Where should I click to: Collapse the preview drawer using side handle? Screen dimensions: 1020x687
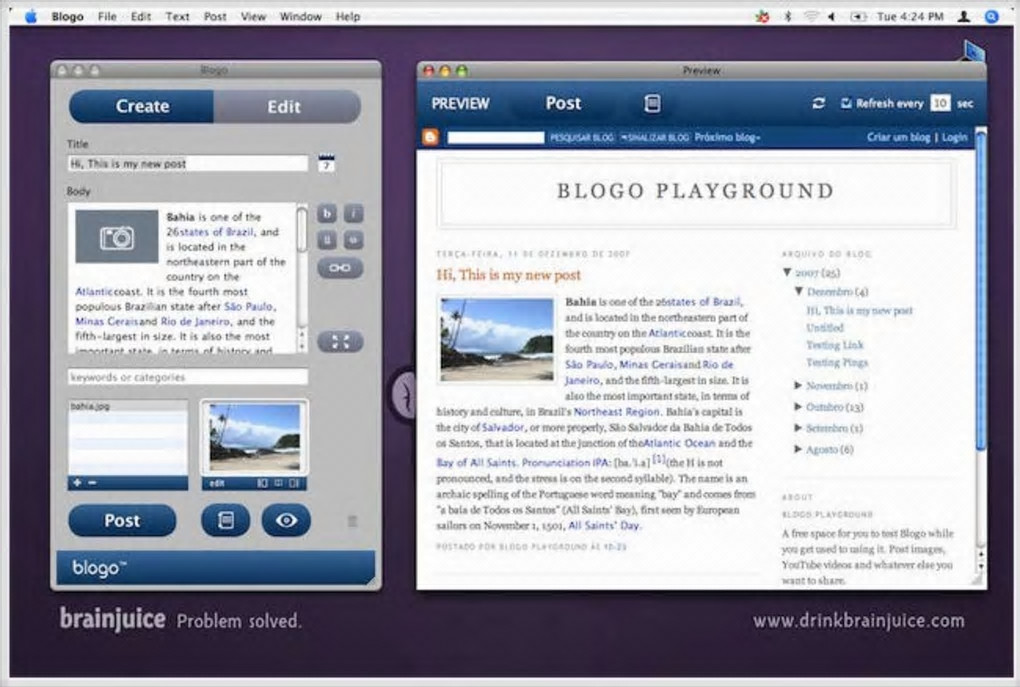[404, 394]
